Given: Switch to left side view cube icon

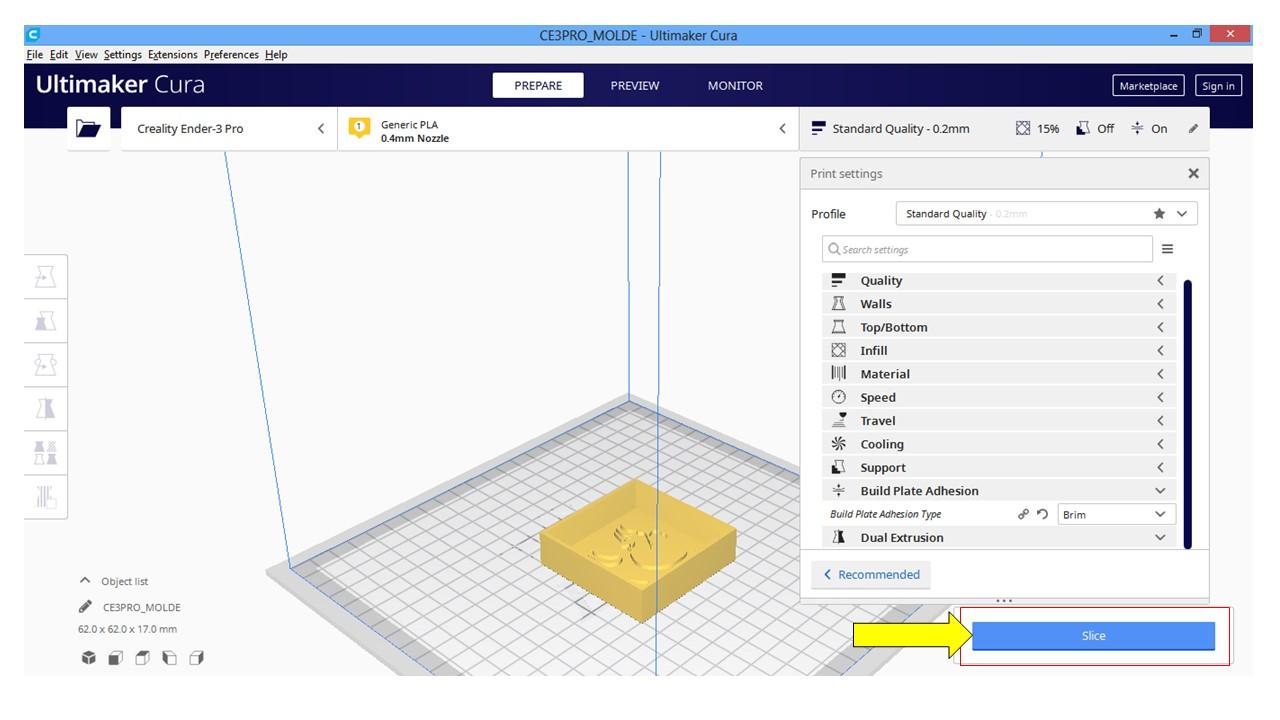Looking at the screenshot, I should [x=169, y=658].
